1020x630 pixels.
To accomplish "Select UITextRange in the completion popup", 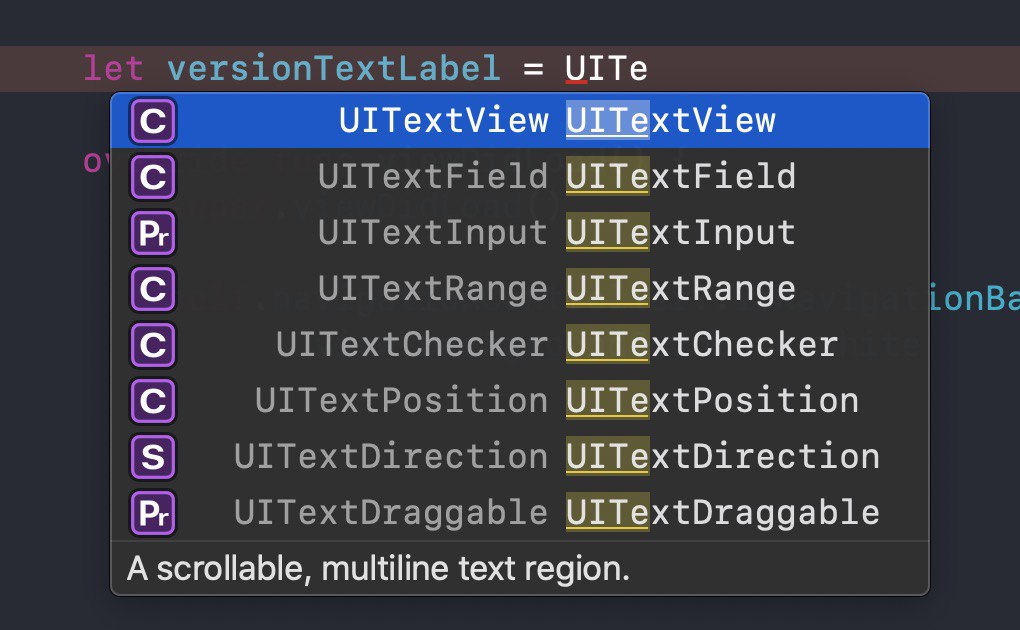I will click(x=520, y=289).
